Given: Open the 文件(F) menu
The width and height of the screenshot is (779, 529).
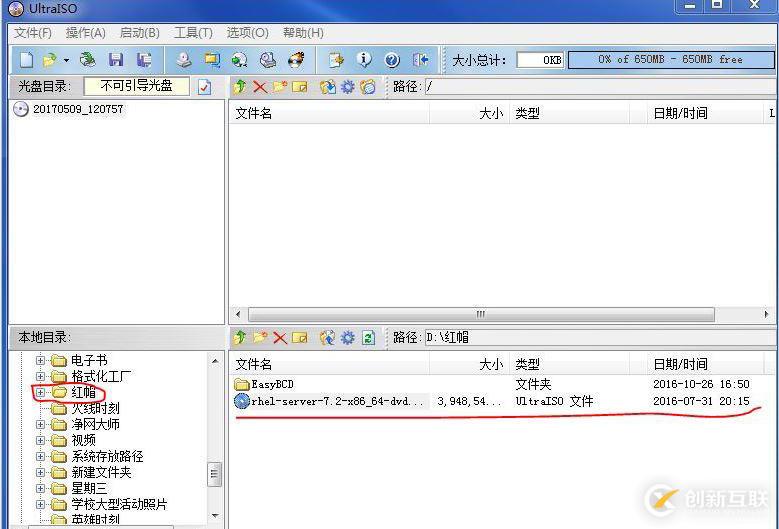Looking at the screenshot, I should (x=33, y=33).
